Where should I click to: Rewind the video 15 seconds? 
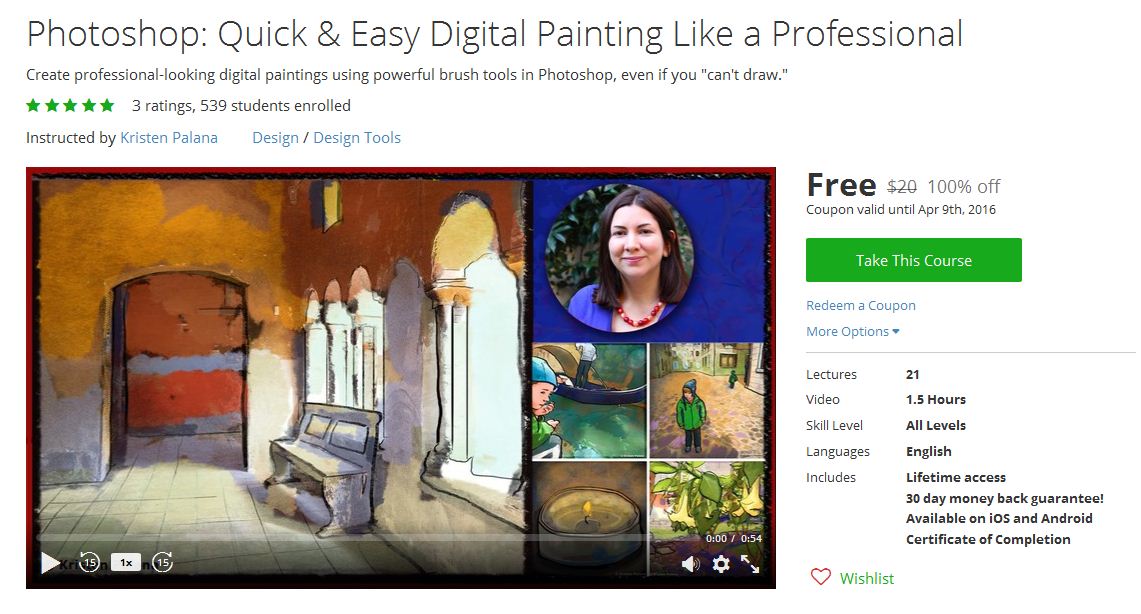(x=90, y=562)
